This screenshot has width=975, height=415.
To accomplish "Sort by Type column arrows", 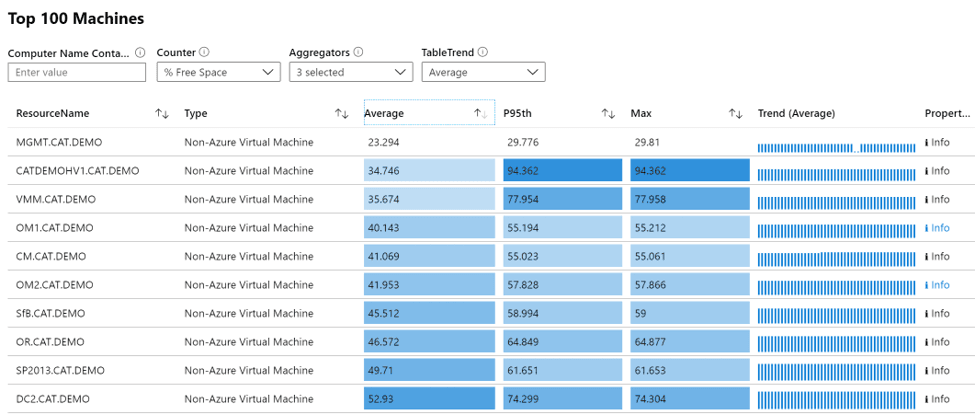I will click(341, 114).
